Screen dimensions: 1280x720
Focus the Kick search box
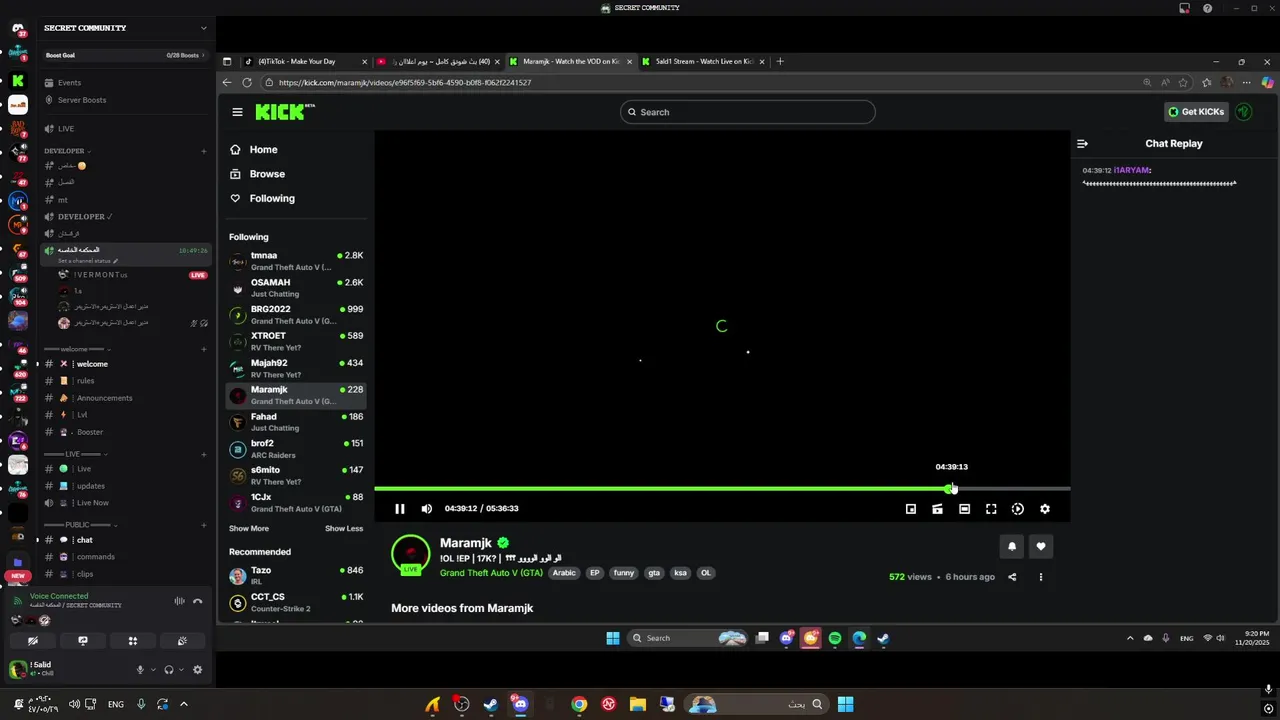pos(747,112)
